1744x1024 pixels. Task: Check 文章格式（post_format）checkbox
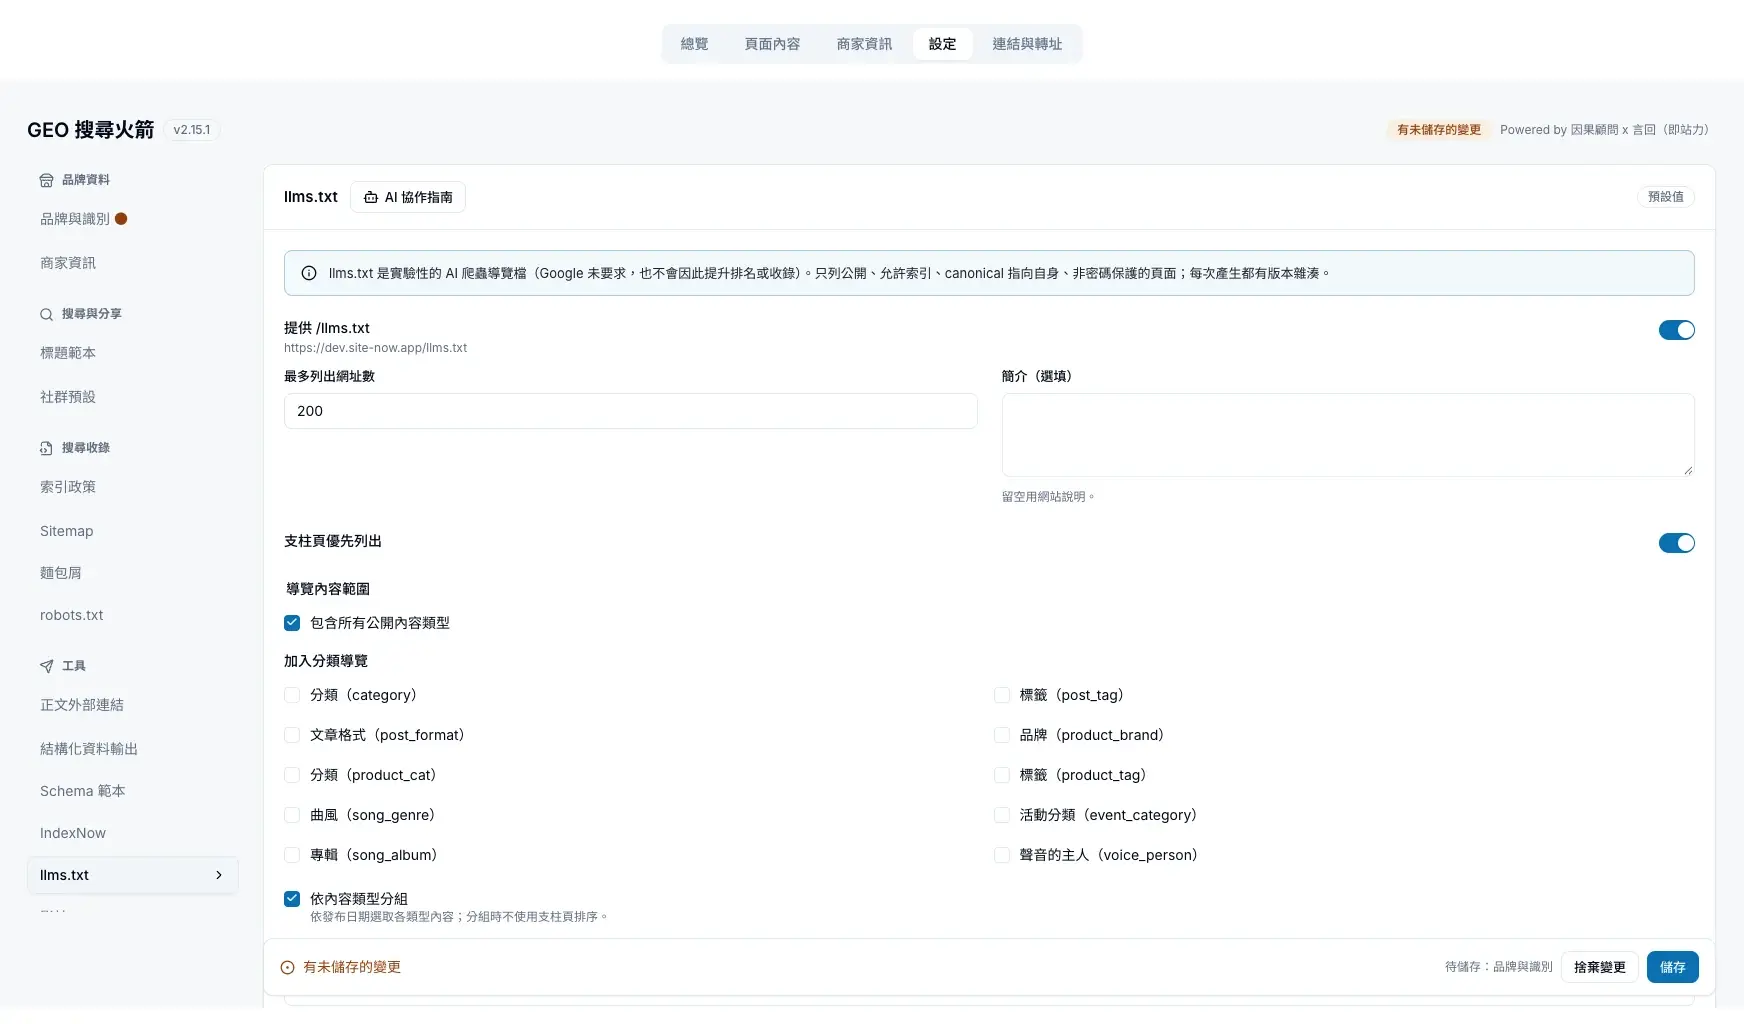click(x=292, y=735)
